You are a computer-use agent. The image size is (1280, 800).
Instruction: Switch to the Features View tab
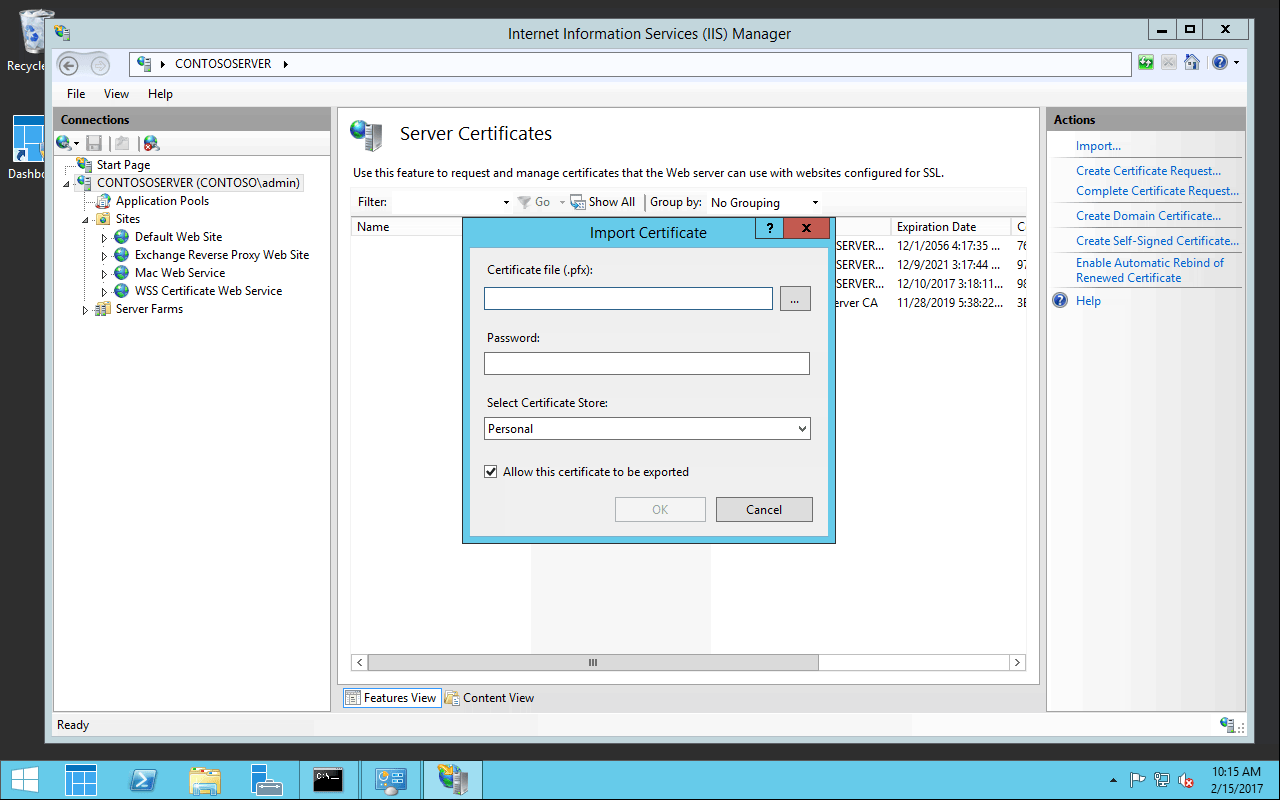[391, 698]
